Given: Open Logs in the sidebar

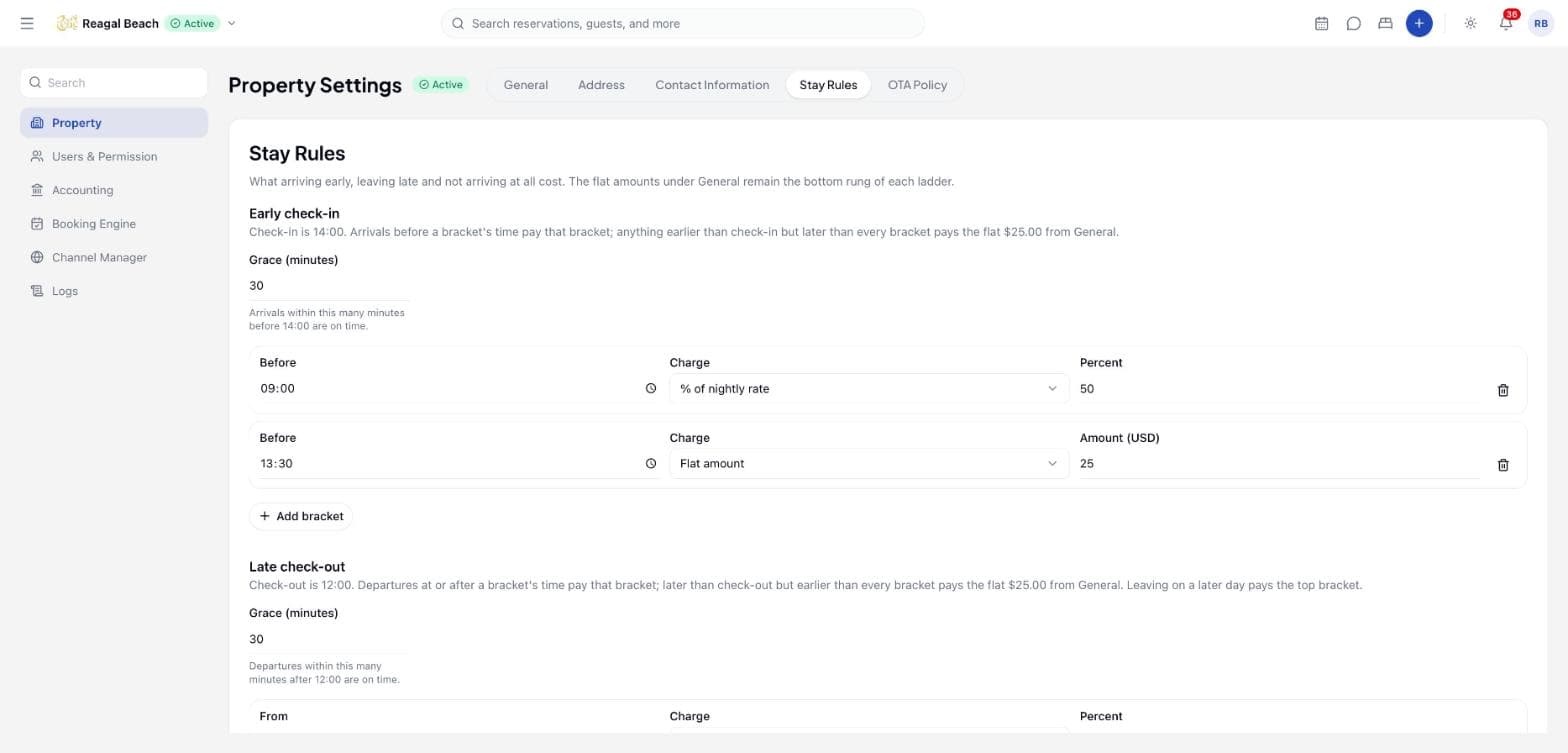Looking at the screenshot, I should pos(114,291).
